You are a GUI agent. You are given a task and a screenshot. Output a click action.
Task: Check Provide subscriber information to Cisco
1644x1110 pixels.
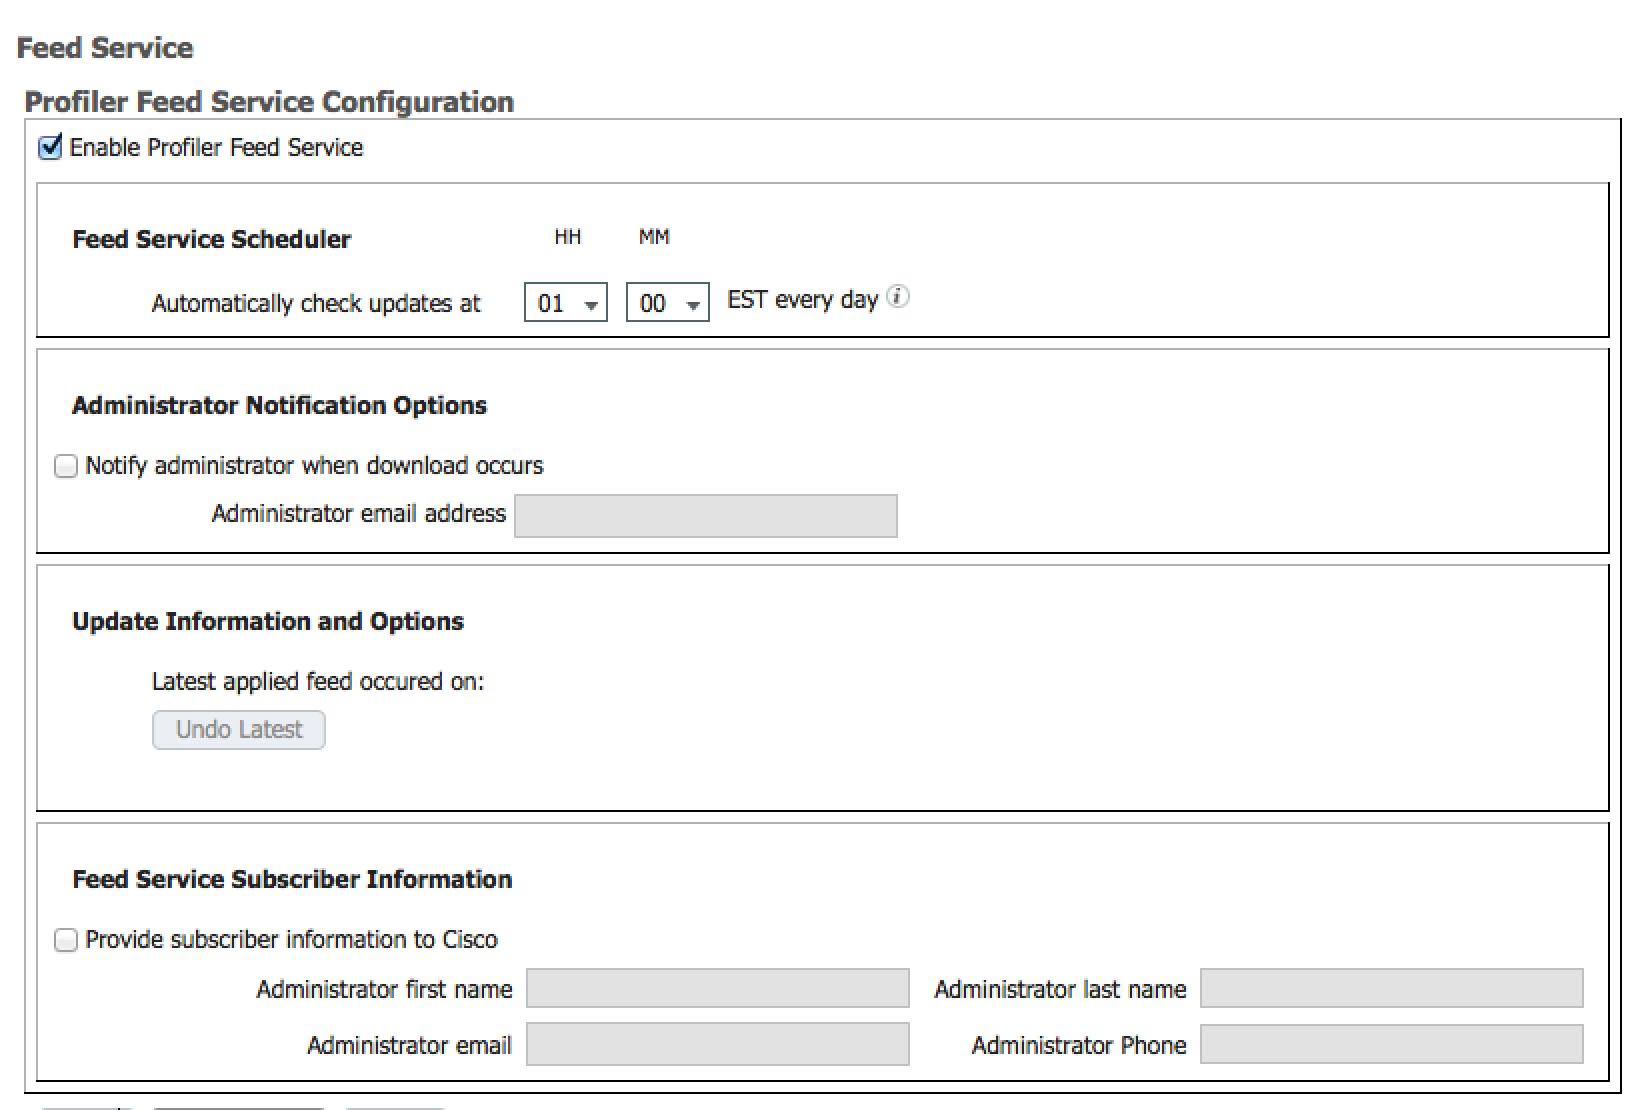(x=66, y=940)
